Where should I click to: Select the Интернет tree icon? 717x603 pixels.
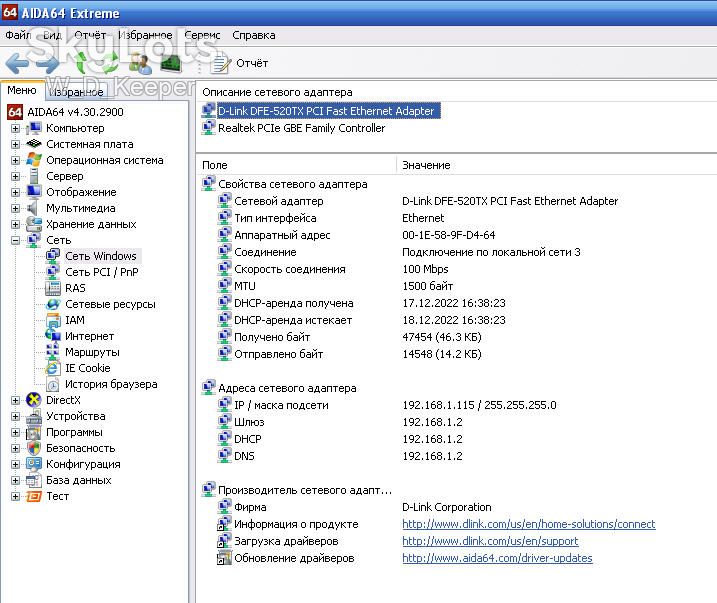coord(53,336)
